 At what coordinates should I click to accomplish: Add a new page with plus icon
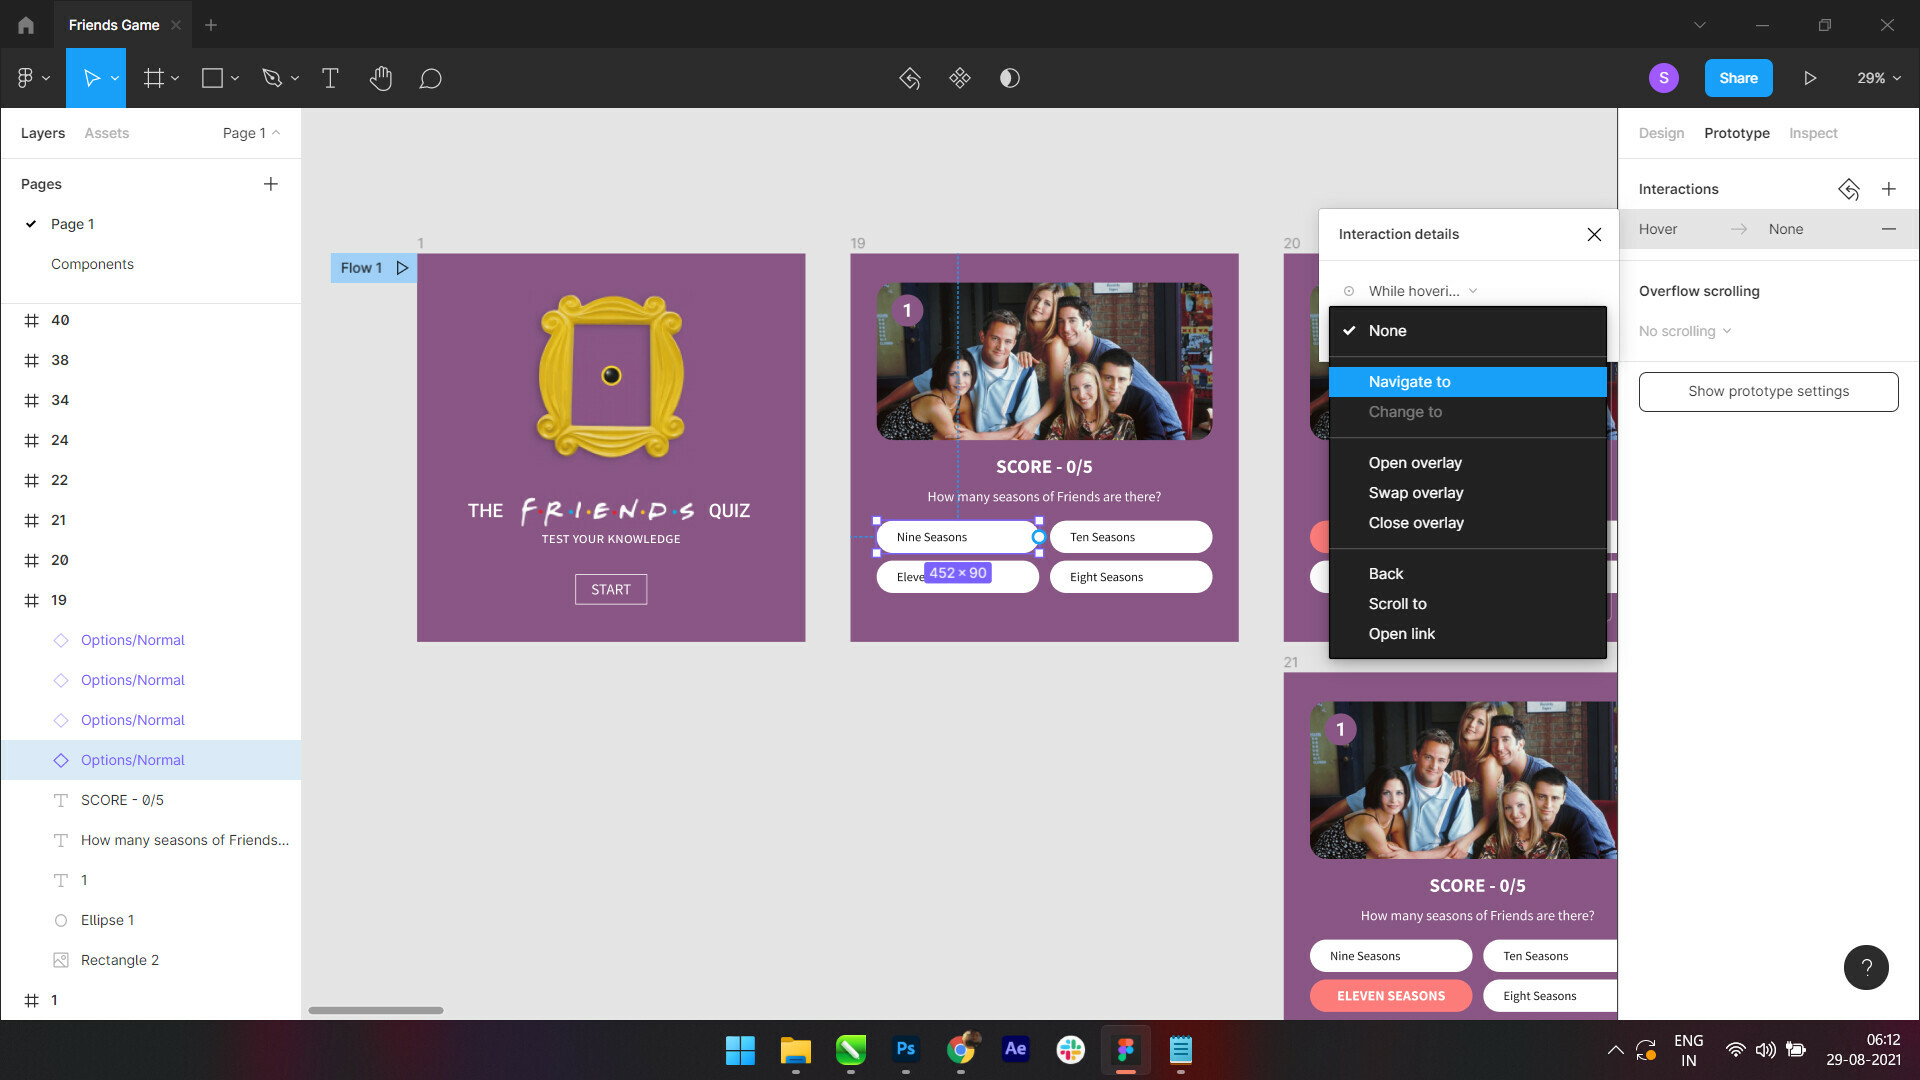click(x=271, y=184)
